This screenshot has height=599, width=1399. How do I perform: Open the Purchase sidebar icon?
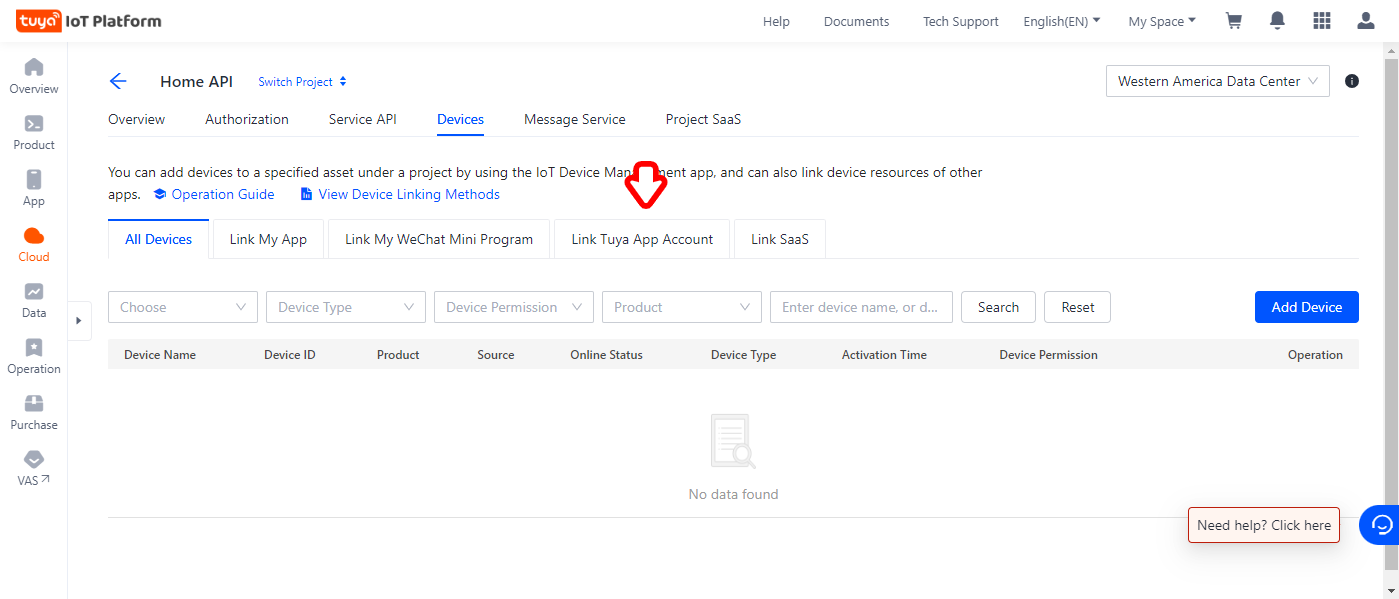(34, 404)
